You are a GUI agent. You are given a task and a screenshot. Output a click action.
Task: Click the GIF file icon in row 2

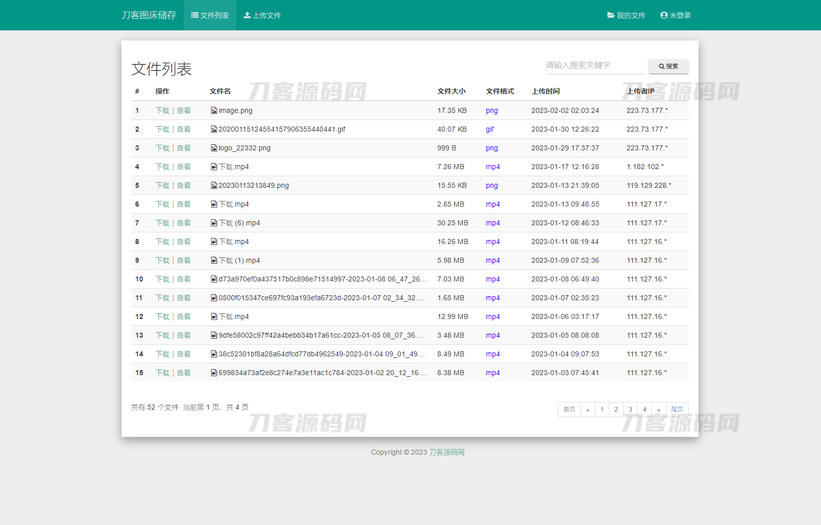pos(214,130)
